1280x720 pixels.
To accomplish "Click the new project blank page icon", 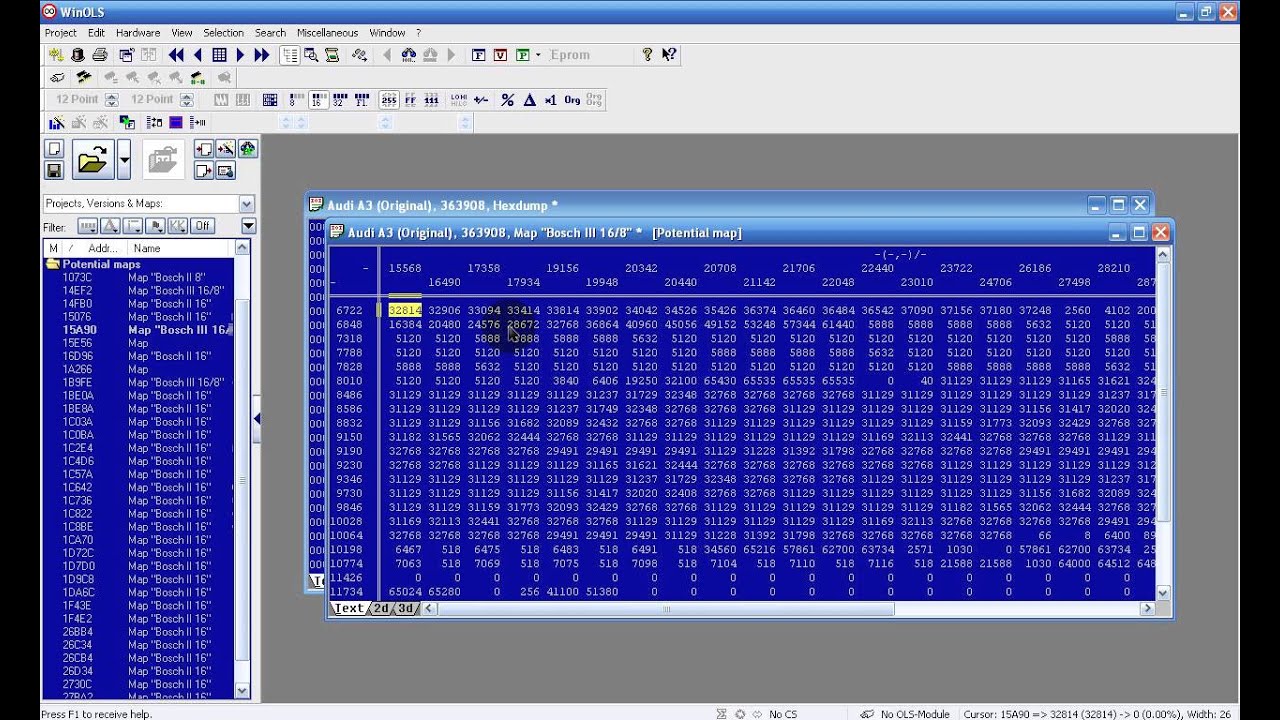I will click(x=54, y=148).
